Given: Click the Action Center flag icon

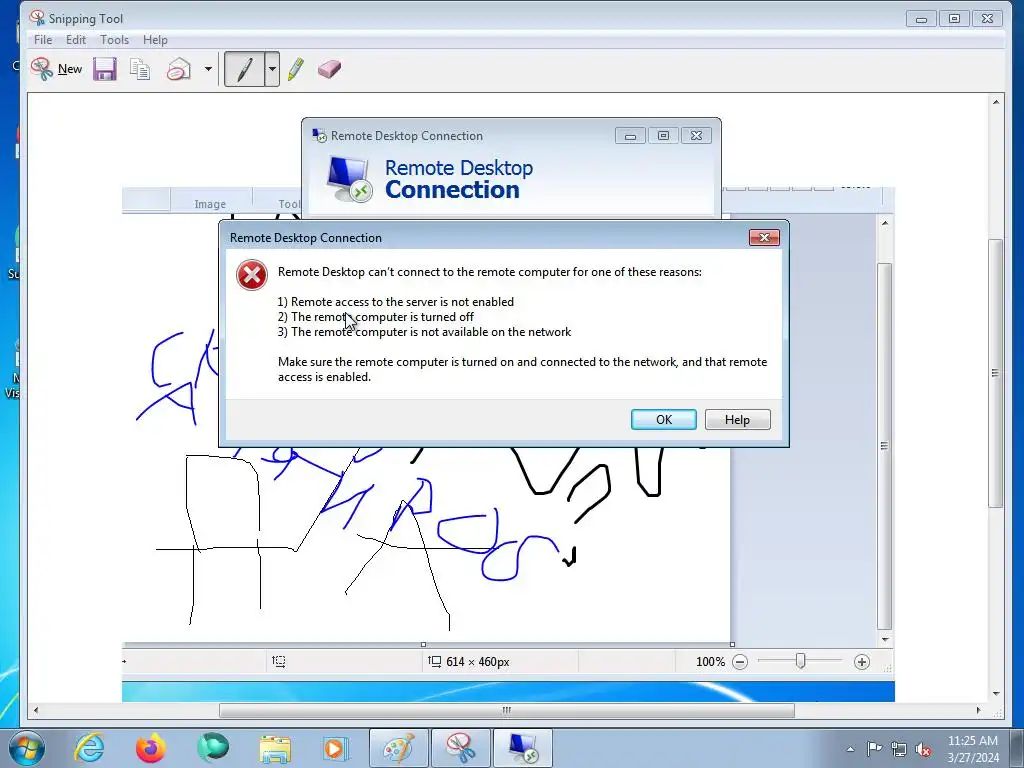Looking at the screenshot, I should click(x=874, y=748).
